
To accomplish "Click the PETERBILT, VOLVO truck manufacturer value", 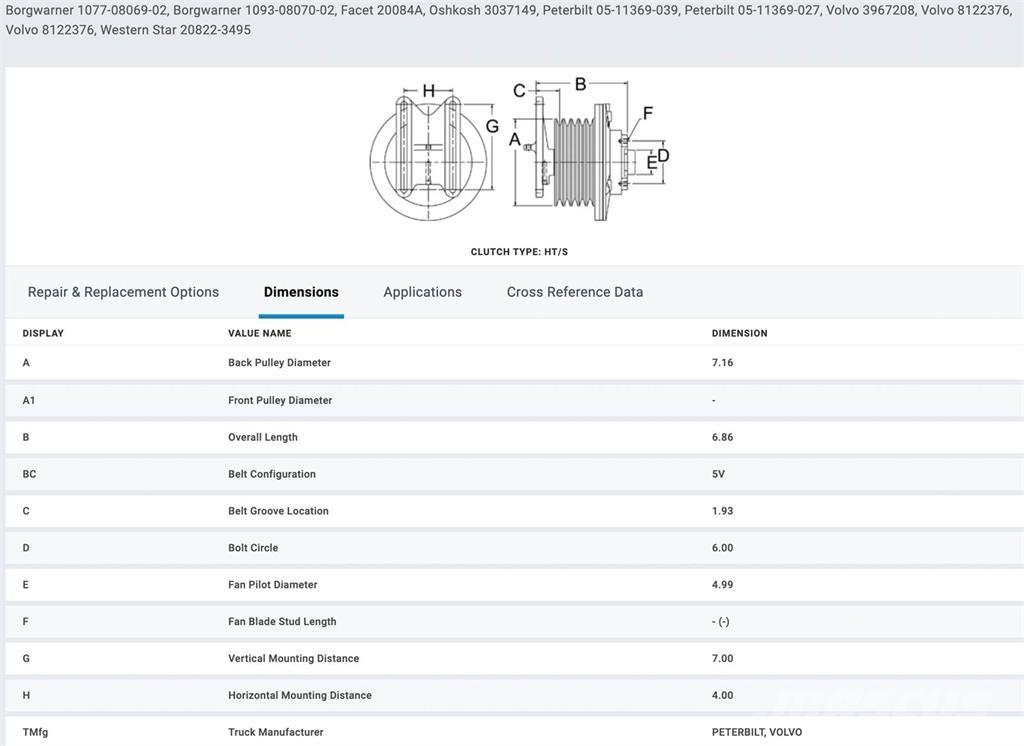I will pyautogui.click(x=756, y=732).
